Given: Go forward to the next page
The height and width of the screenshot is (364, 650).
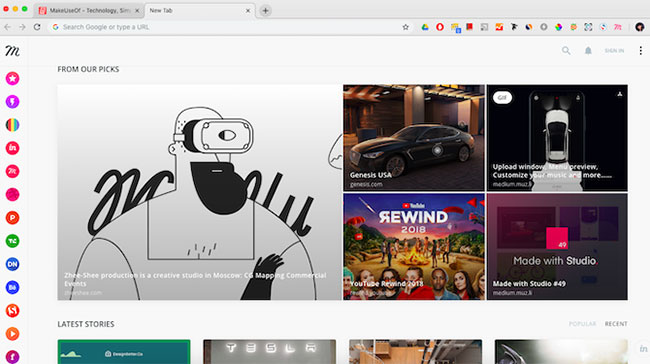Looking at the screenshot, I should (22, 27).
